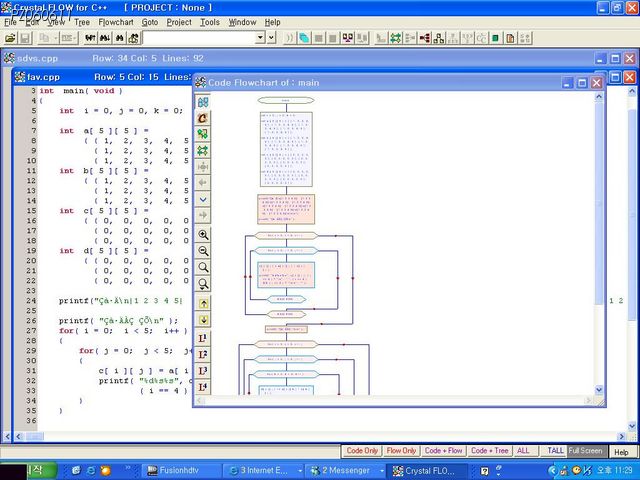The height and width of the screenshot is (480, 640).
Task: Click the zoom in magnifier icon
Action: (203, 235)
